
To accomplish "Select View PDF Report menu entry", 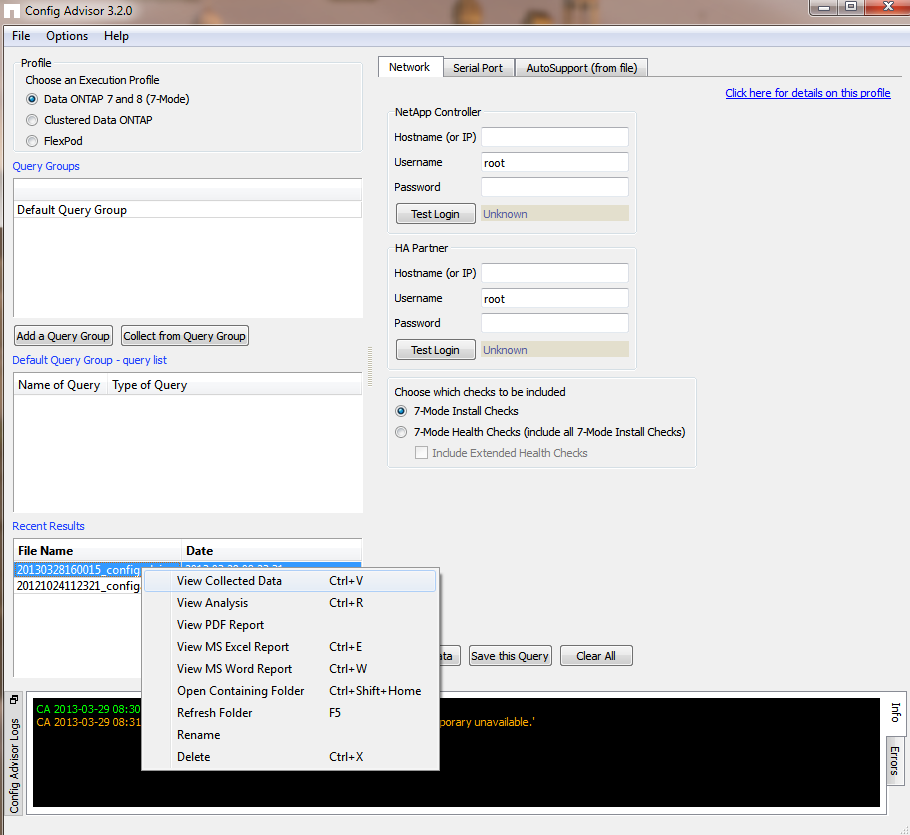I will click(x=290, y=625).
